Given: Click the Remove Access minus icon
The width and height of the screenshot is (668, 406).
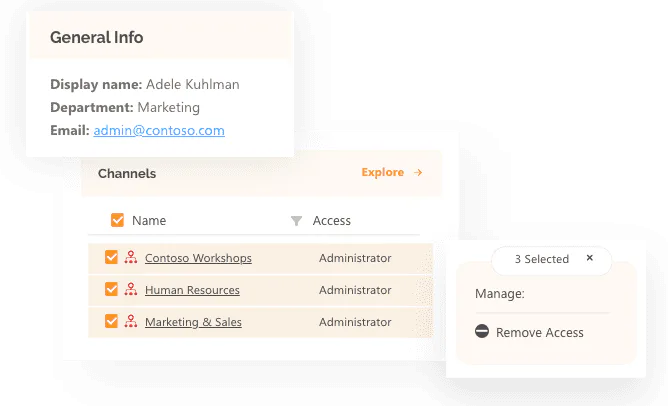Looking at the screenshot, I should click(482, 331).
